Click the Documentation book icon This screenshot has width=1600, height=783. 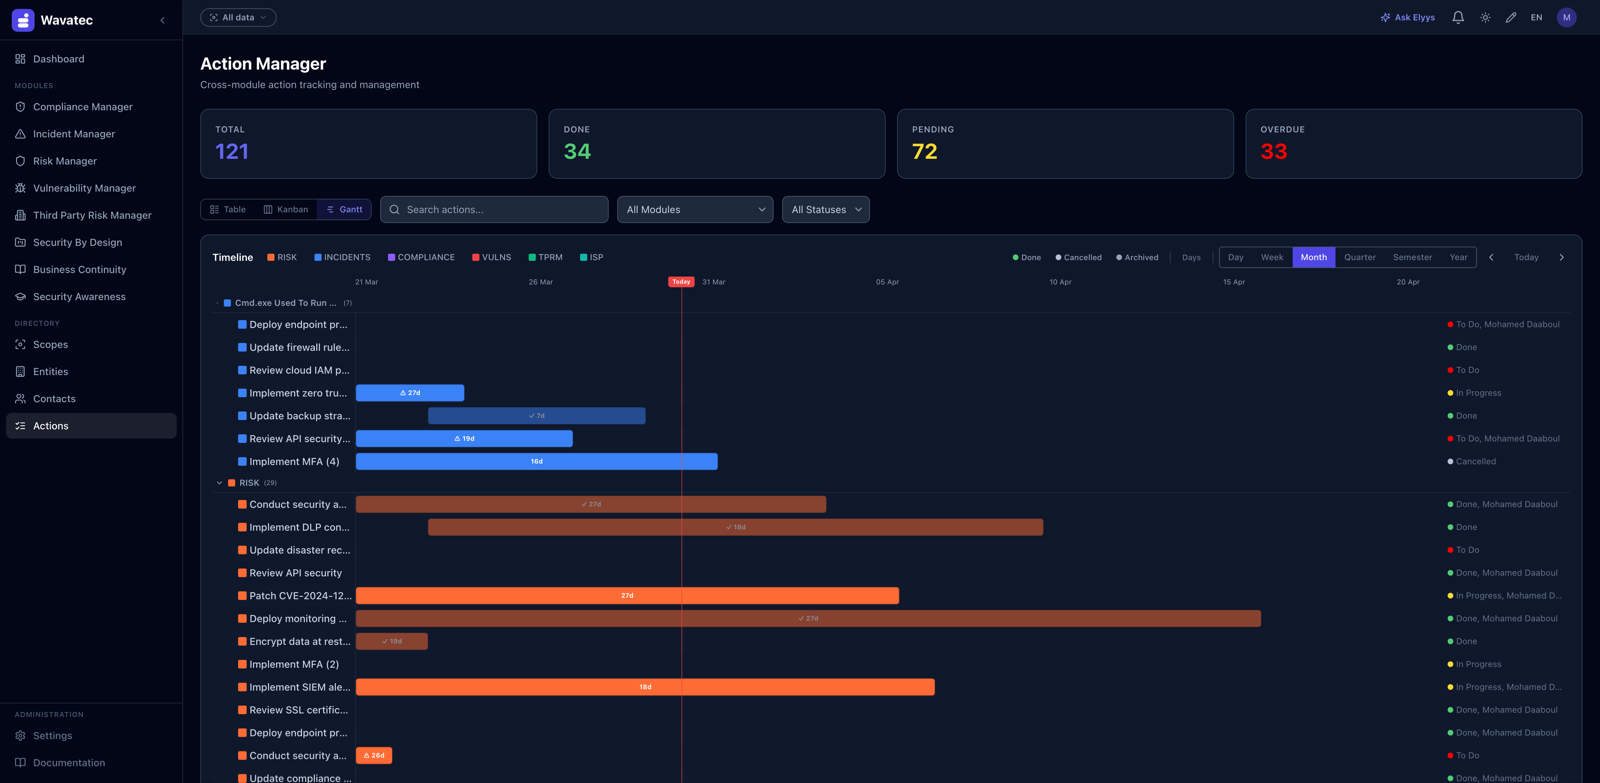[20, 762]
